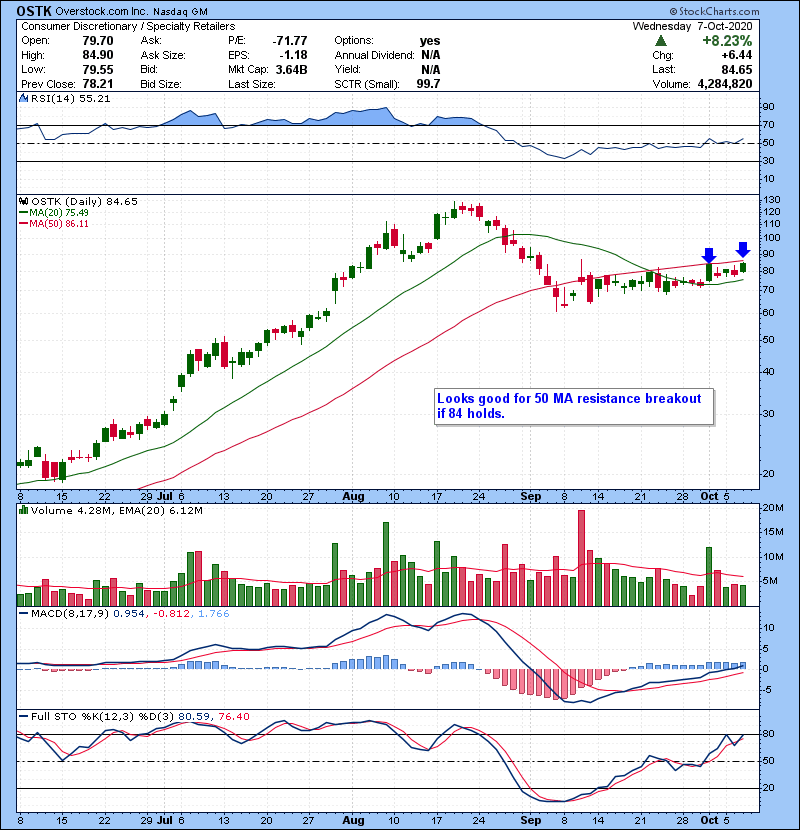Click the 90 RSI axis label
The height and width of the screenshot is (830, 800).
(769, 107)
